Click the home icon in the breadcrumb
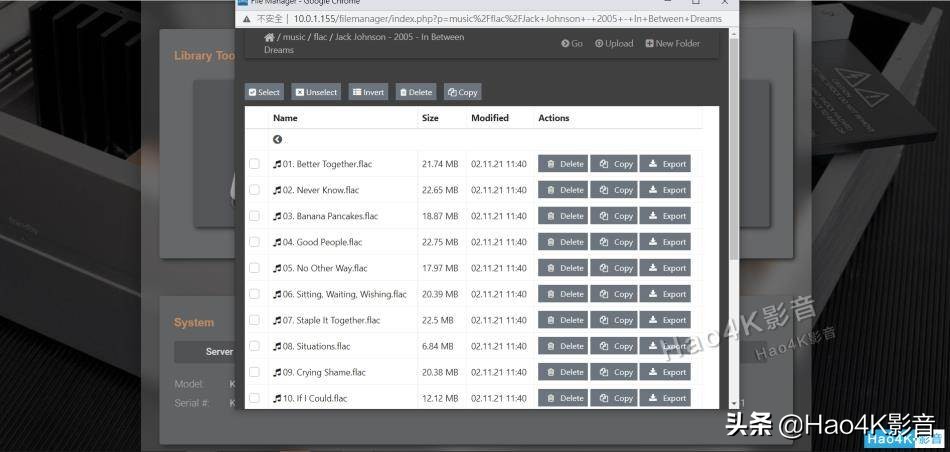Screen dimensions: 950x452 coord(269,38)
